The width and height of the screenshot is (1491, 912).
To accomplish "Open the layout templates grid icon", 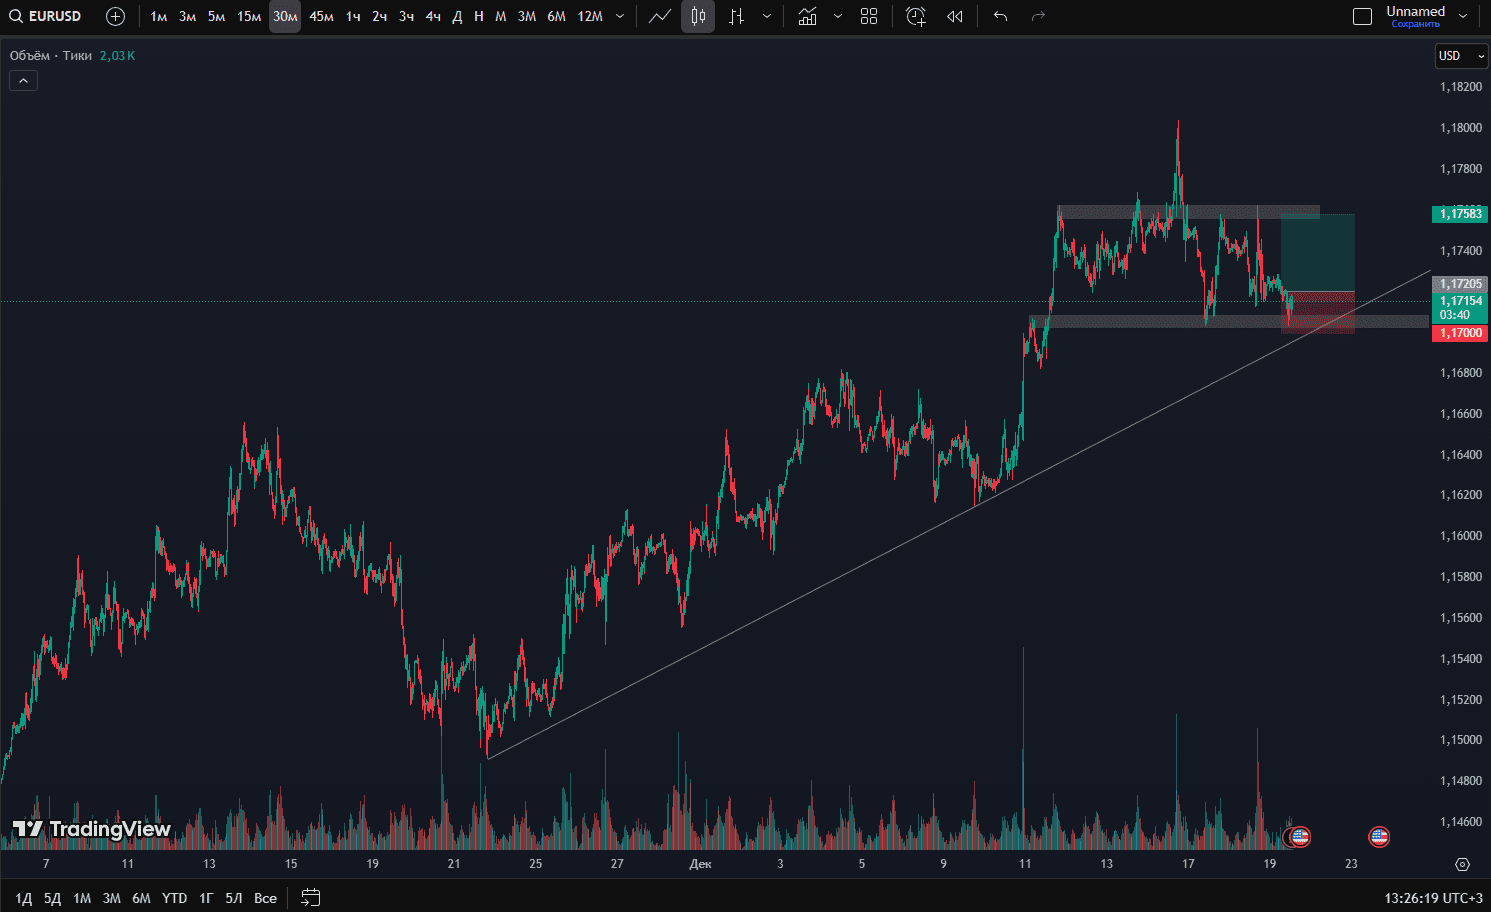I will coord(869,16).
